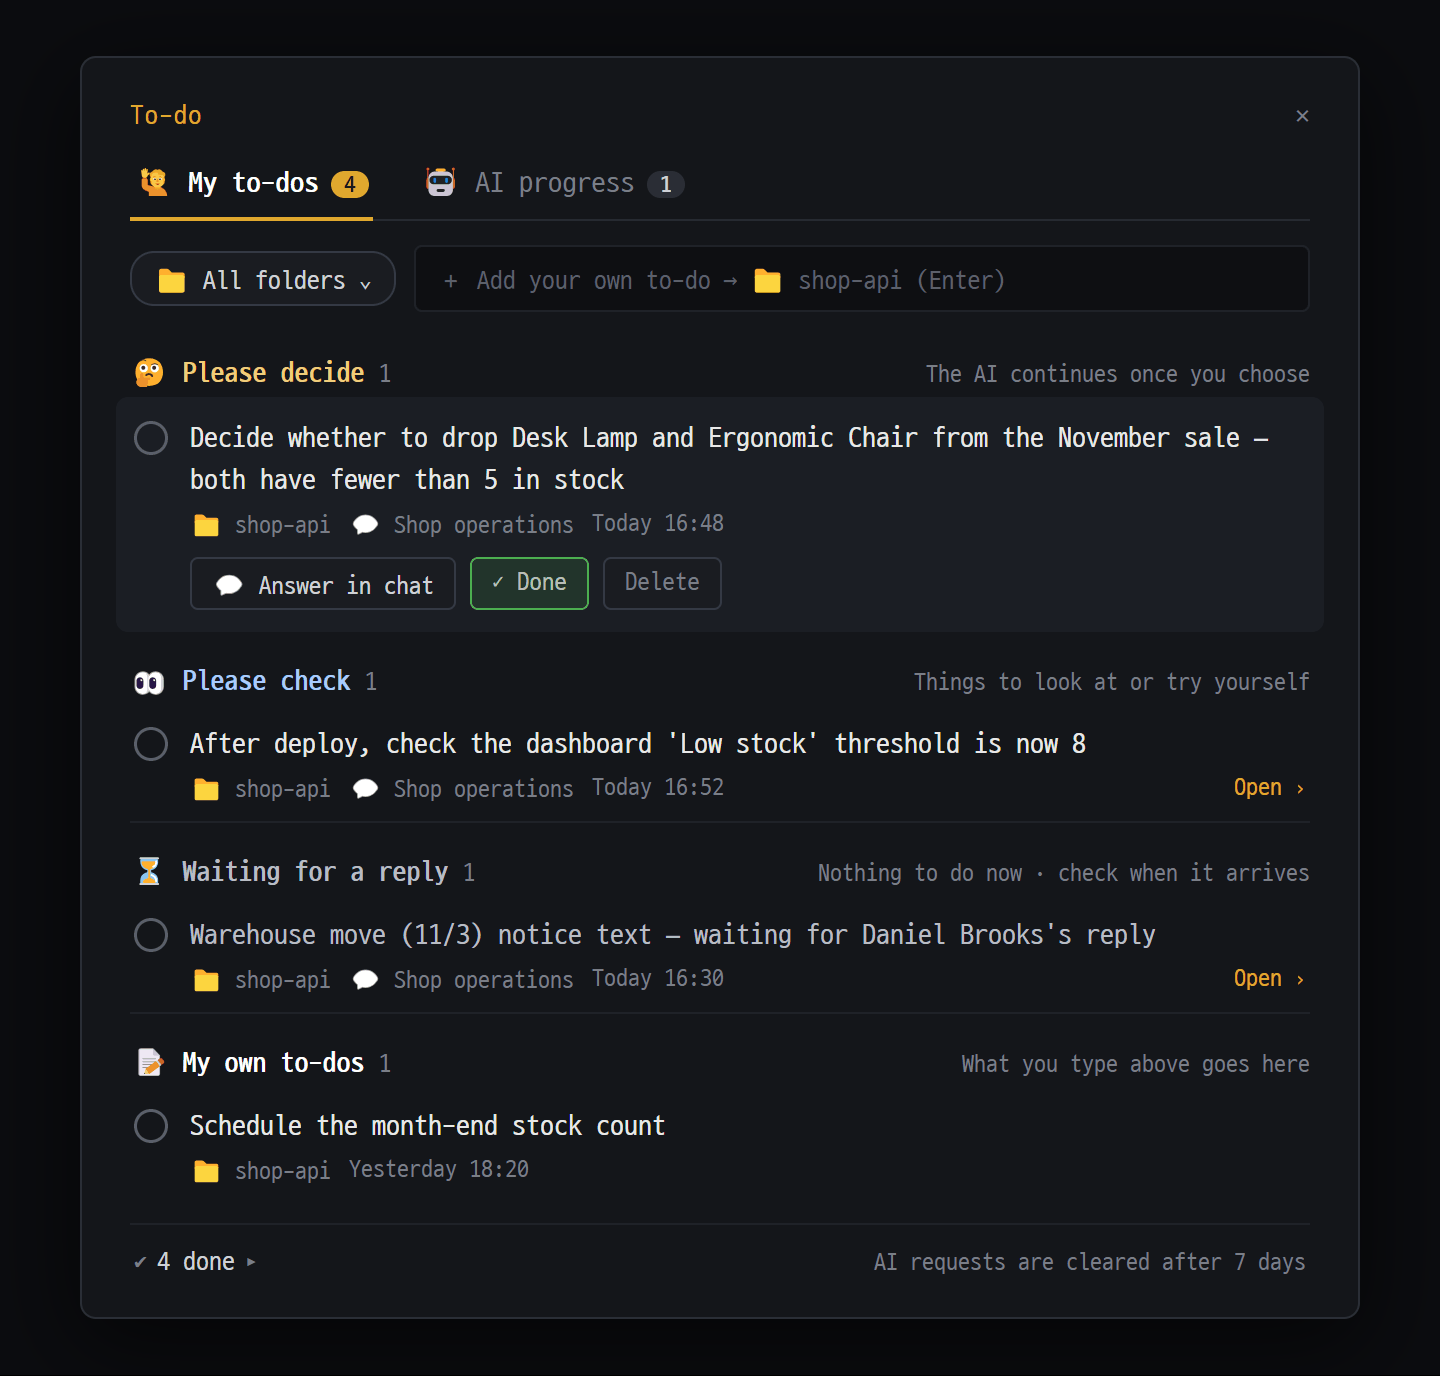
Task: Focus the Add your own to-do field
Action: [861, 279]
